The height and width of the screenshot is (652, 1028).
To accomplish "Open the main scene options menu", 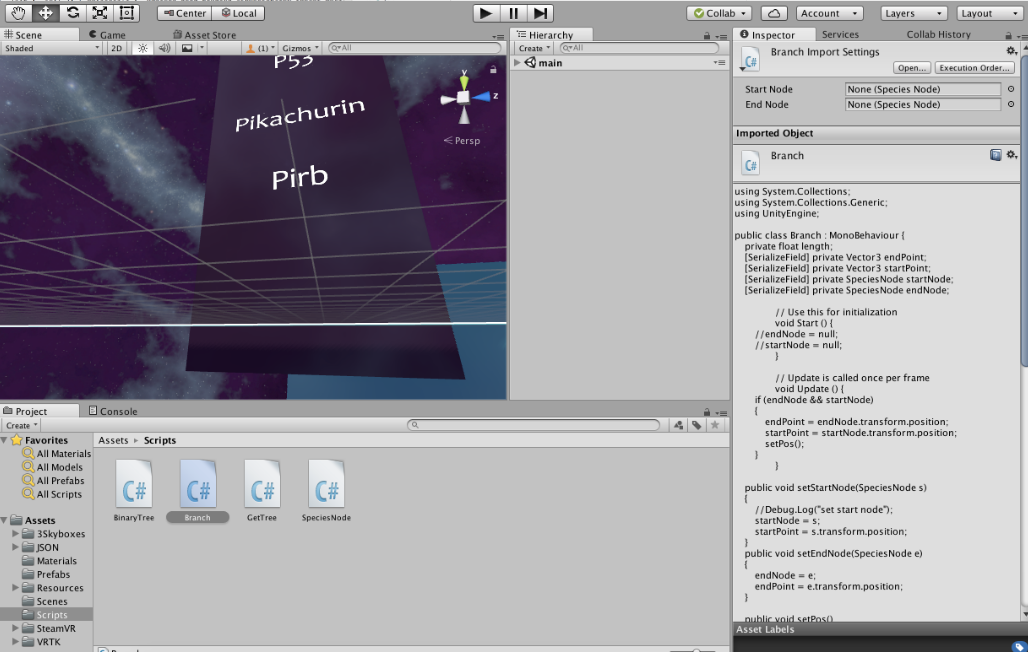I will (x=719, y=63).
